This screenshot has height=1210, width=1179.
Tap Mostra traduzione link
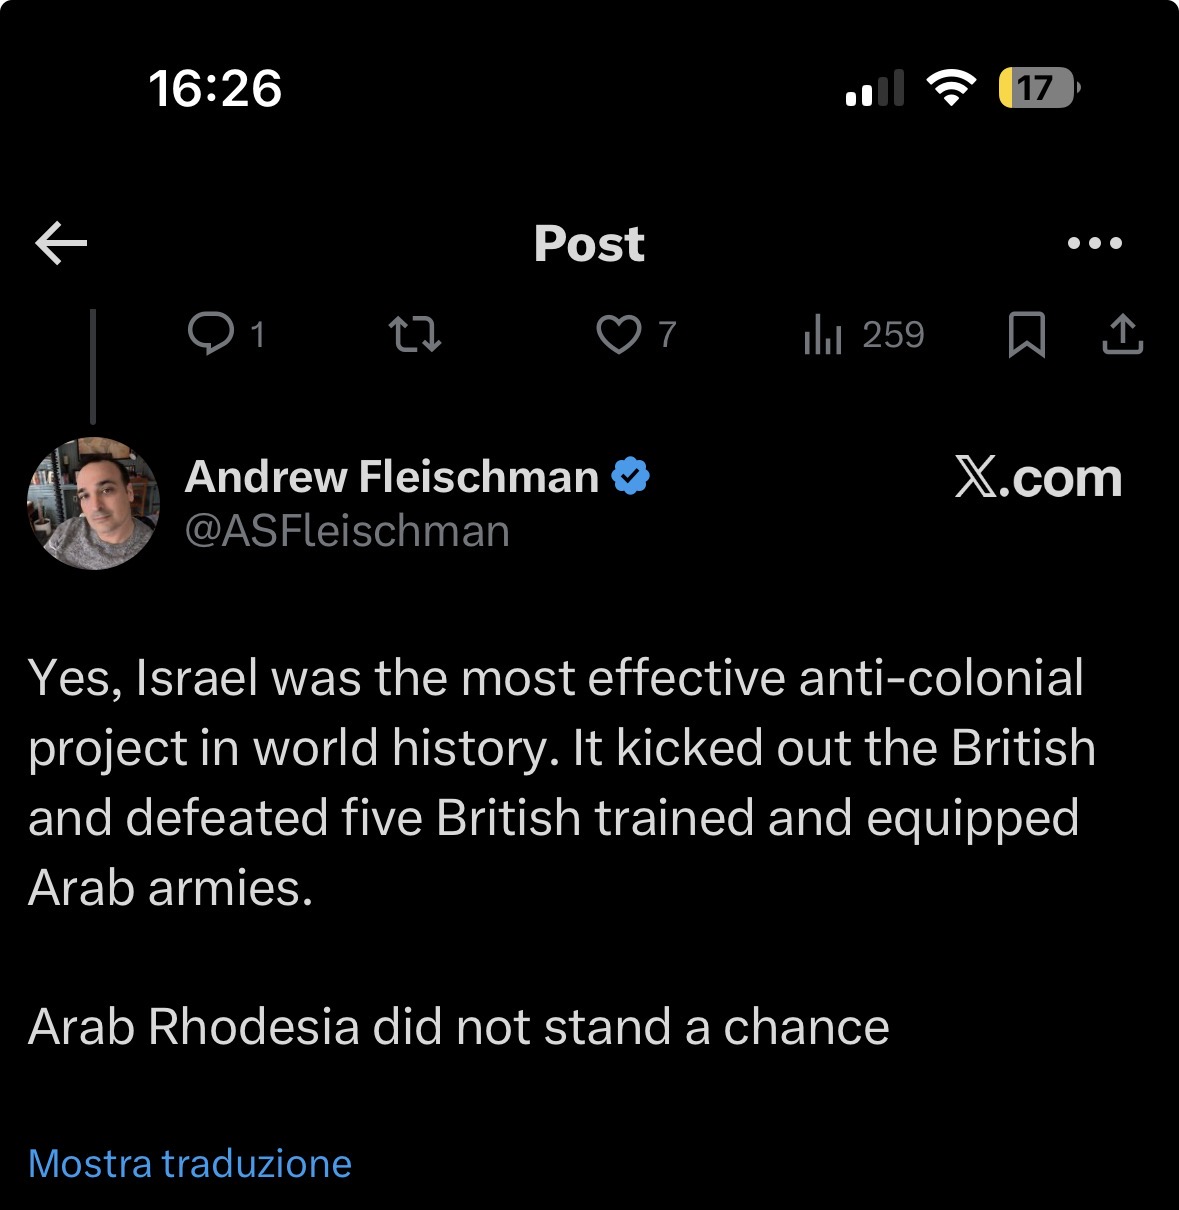[x=190, y=1163]
